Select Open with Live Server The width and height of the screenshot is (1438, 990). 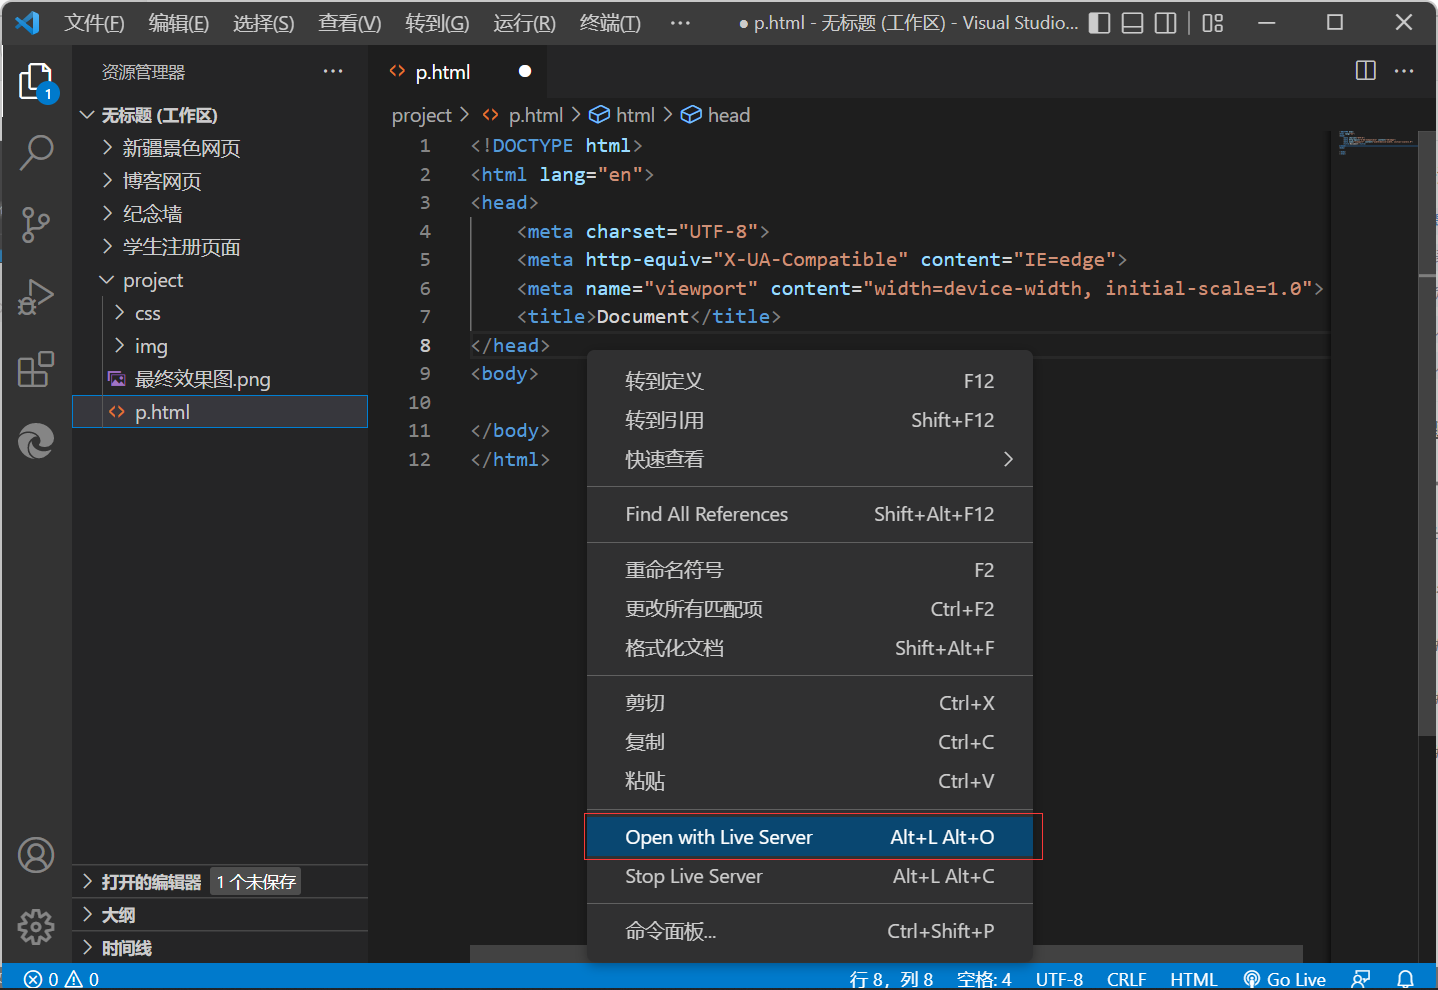click(x=810, y=837)
